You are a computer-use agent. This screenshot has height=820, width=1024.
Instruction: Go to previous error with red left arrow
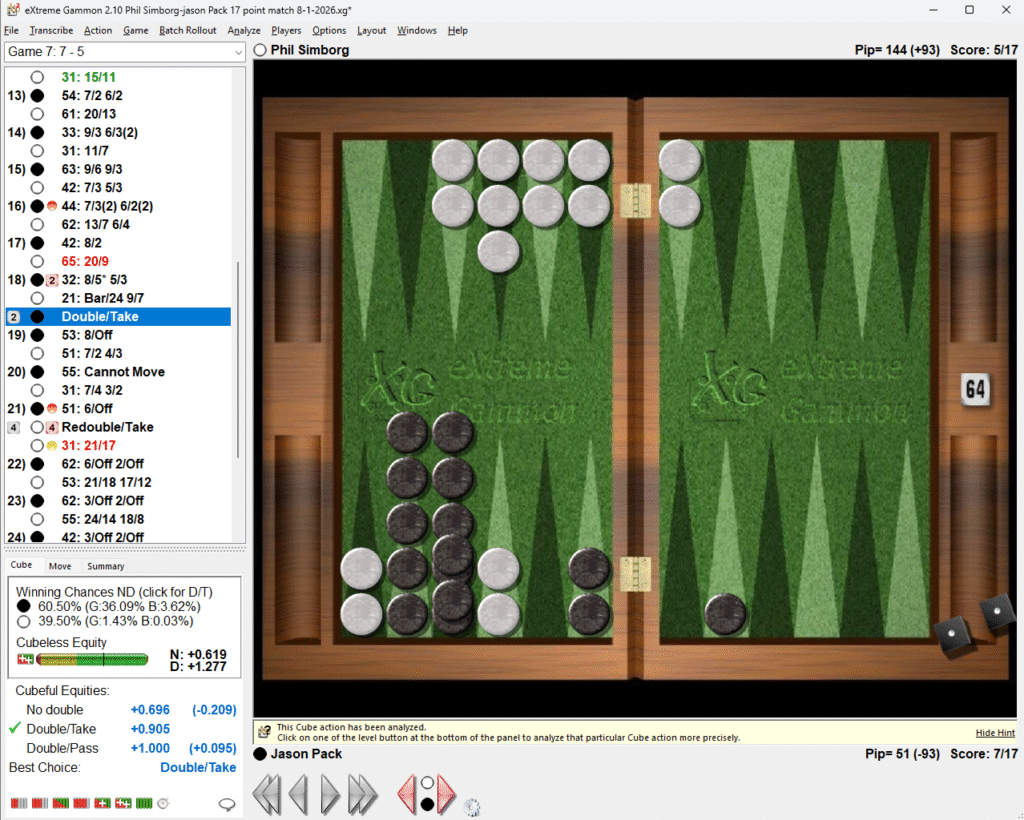(x=407, y=795)
